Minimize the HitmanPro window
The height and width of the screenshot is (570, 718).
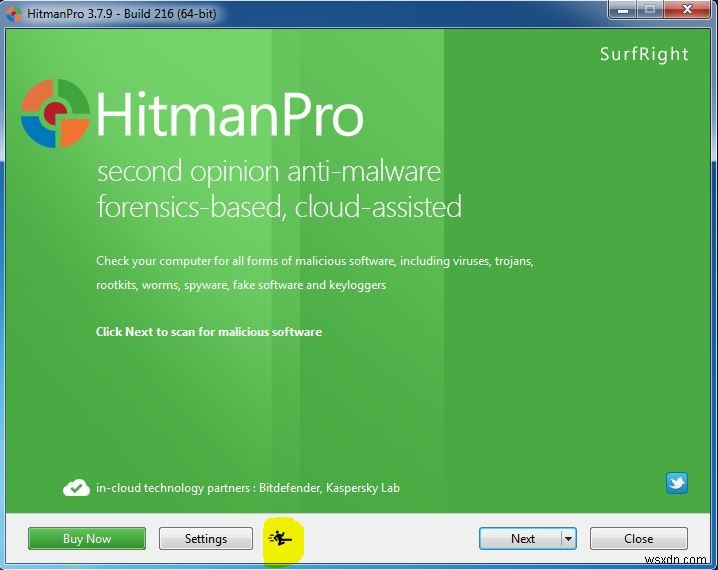(x=623, y=10)
